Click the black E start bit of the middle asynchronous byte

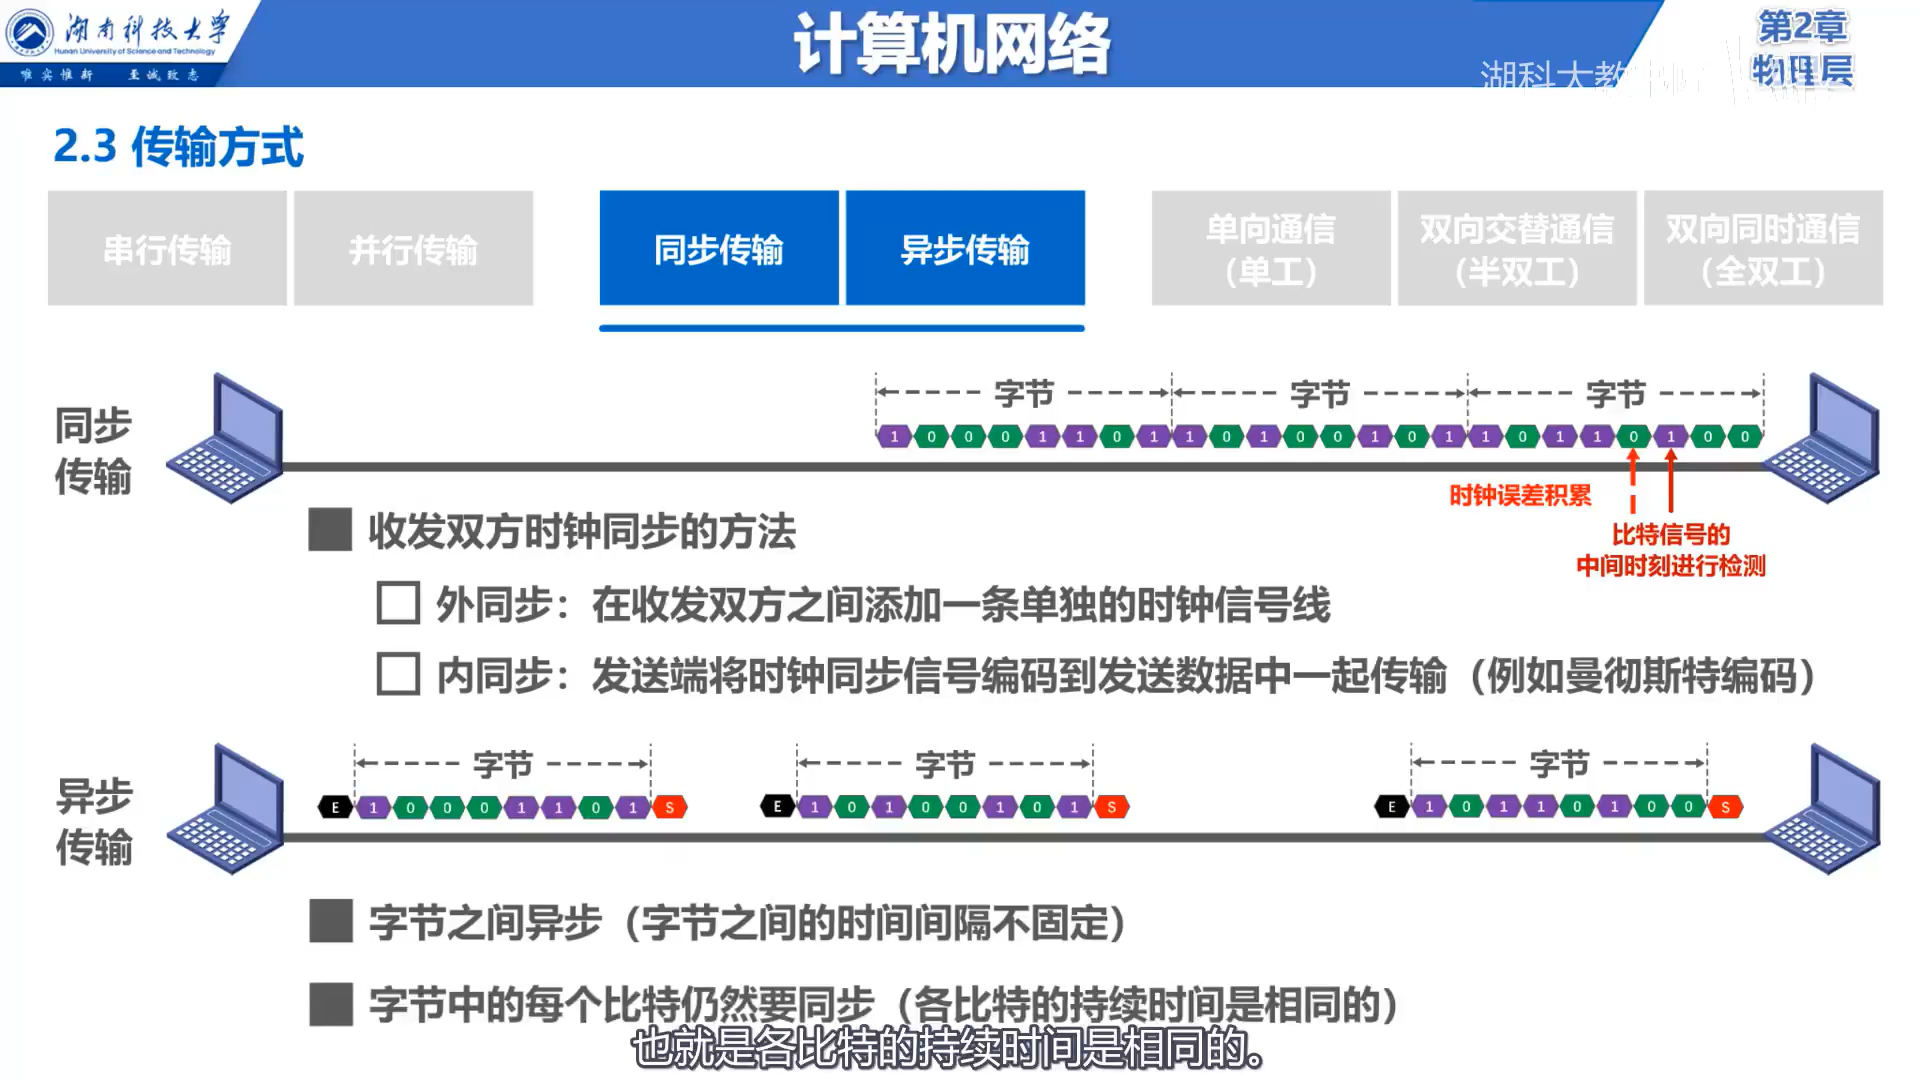(777, 806)
